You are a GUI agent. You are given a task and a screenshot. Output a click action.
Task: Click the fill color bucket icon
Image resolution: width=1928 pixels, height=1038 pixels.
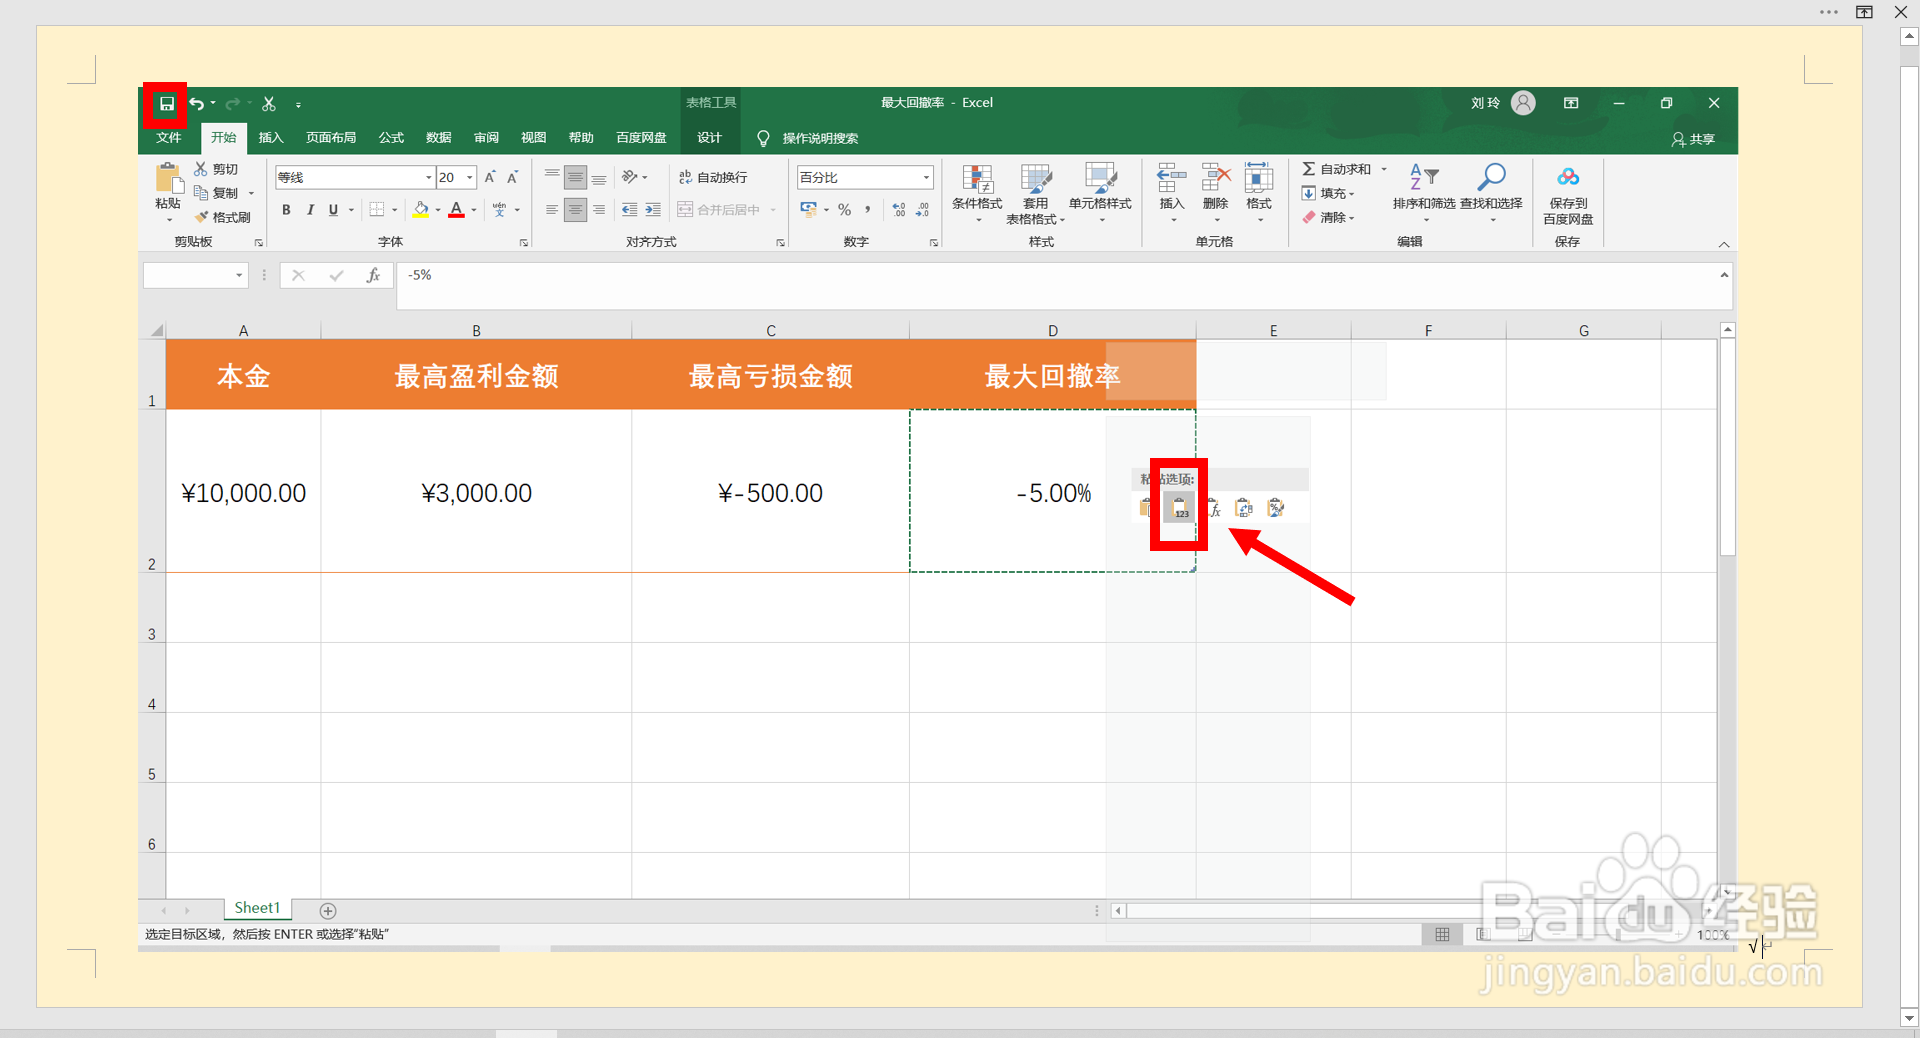421,210
